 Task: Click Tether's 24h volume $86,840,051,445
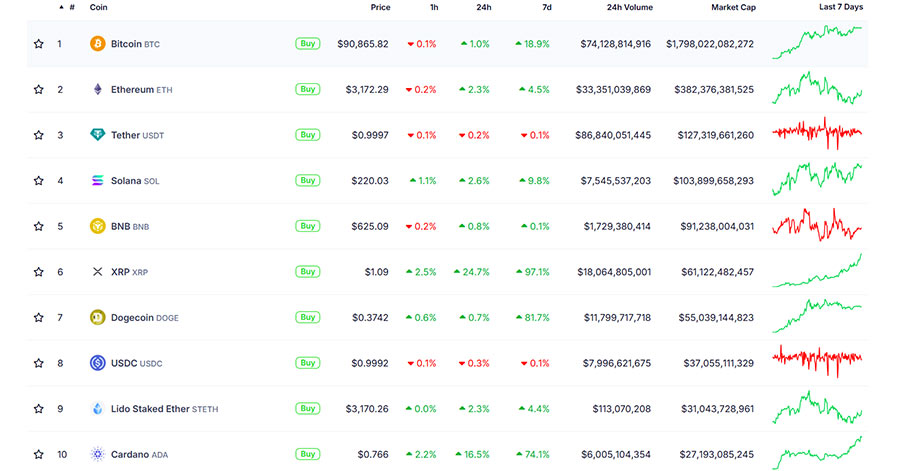(613, 135)
